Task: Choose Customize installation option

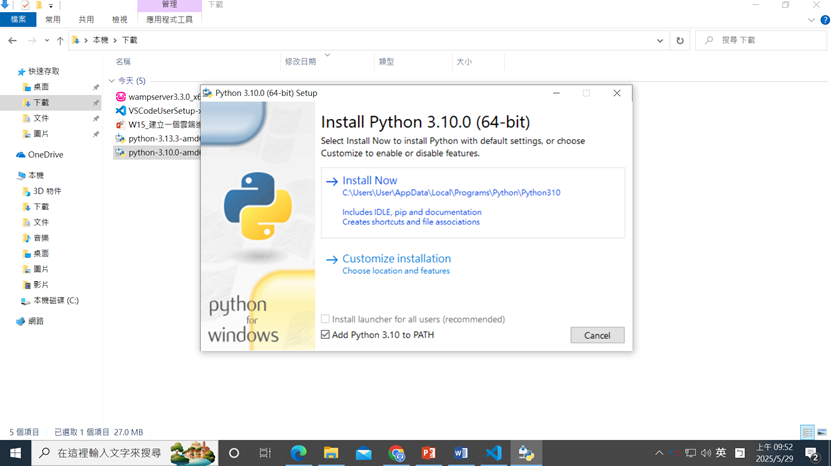Action: point(396,259)
